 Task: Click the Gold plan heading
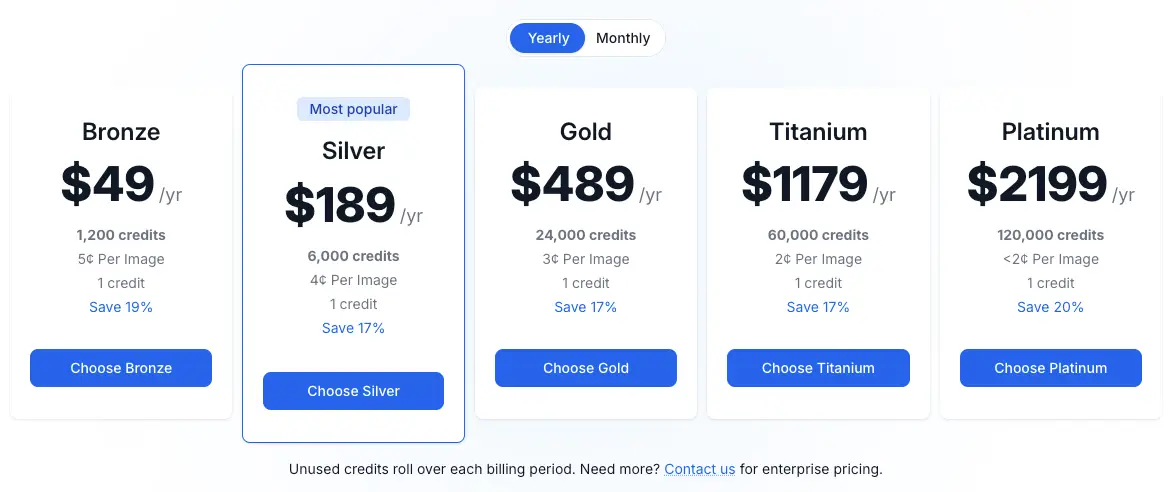click(x=586, y=132)
